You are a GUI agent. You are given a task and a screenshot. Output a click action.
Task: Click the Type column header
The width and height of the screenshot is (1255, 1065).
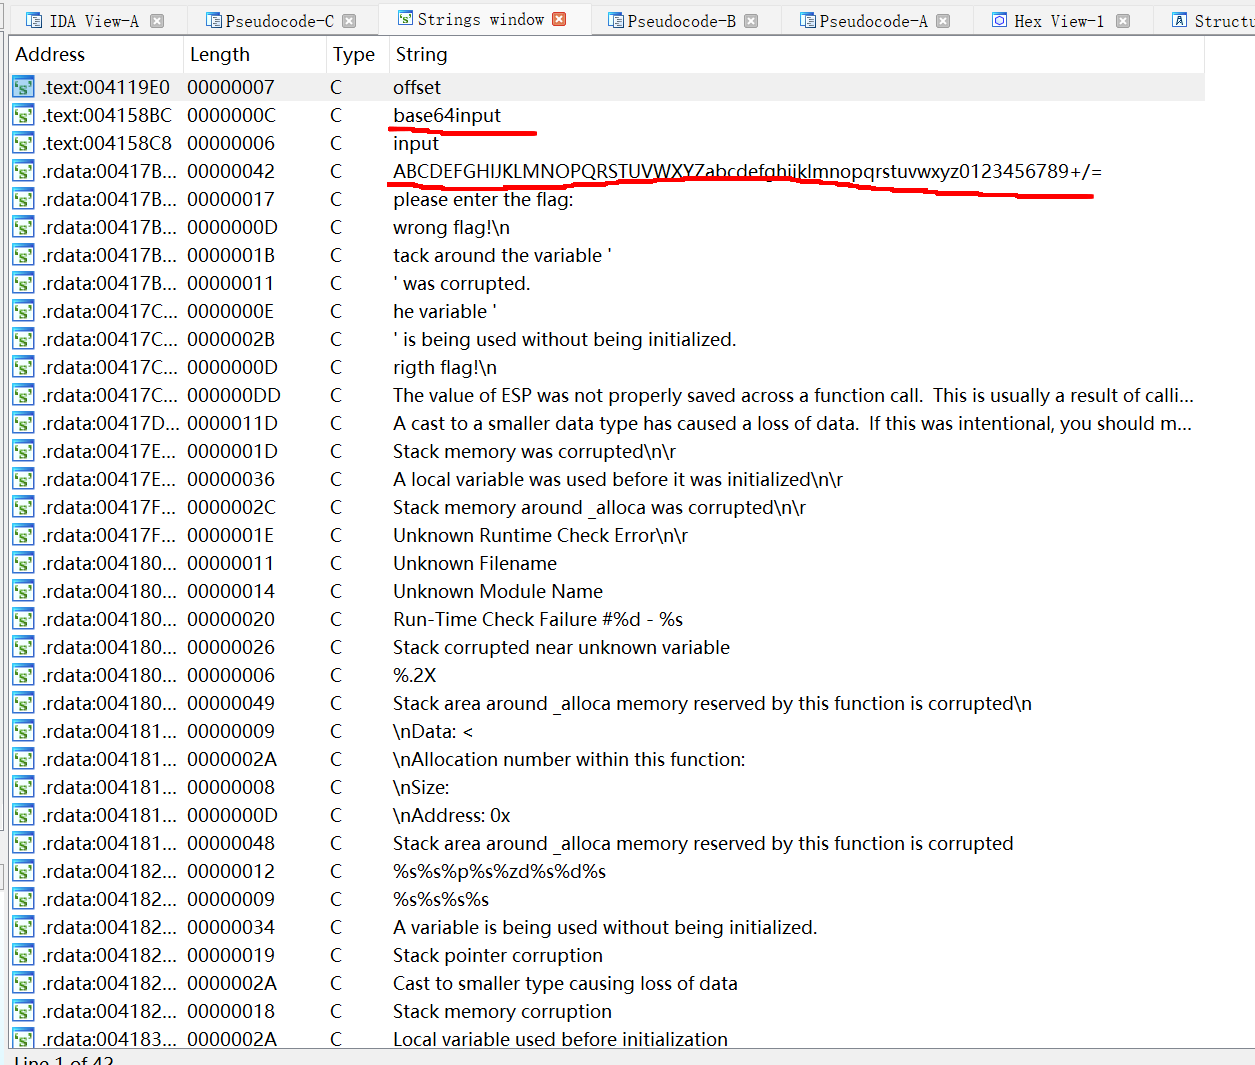353,55
